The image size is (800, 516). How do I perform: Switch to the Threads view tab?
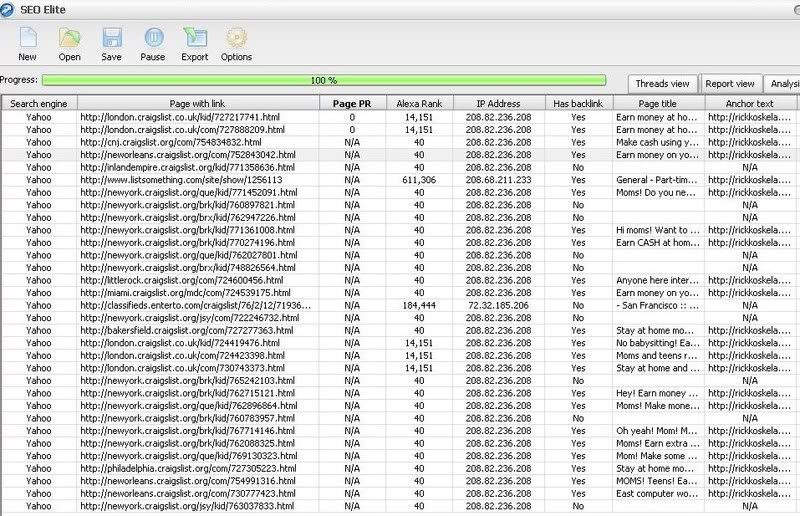coord(662,84)
